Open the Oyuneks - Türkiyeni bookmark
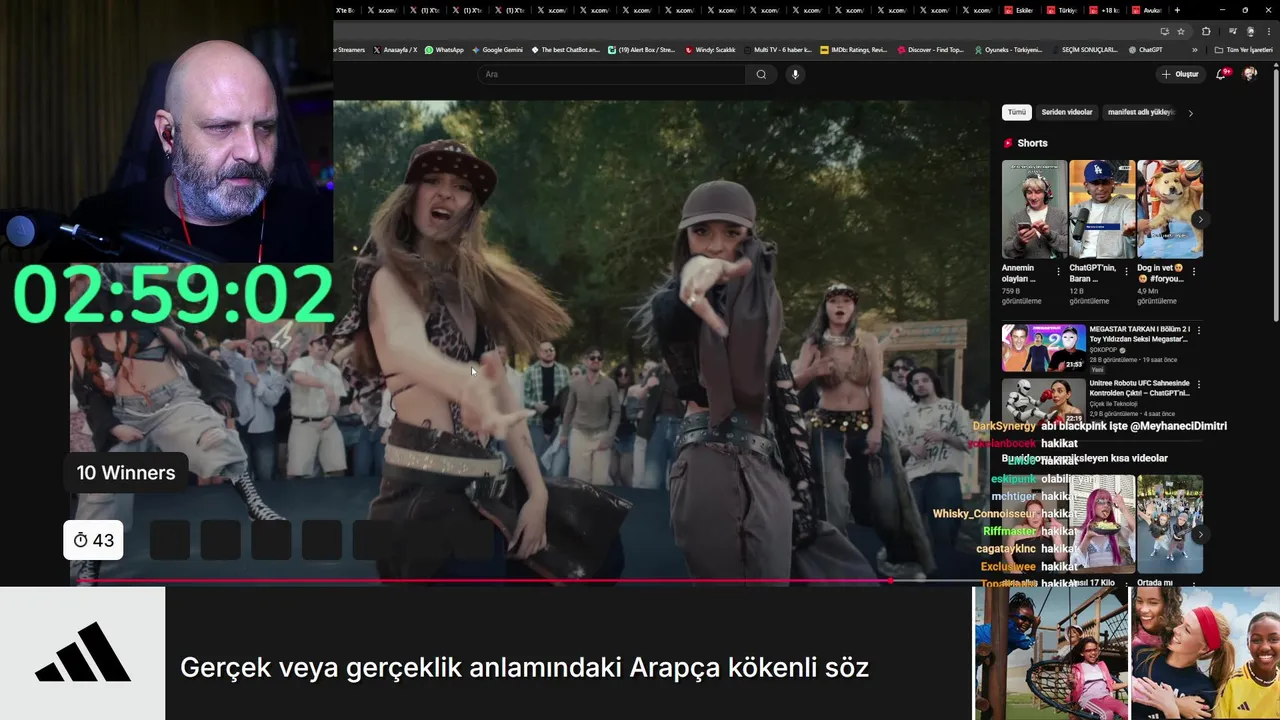 point(1008,49)
